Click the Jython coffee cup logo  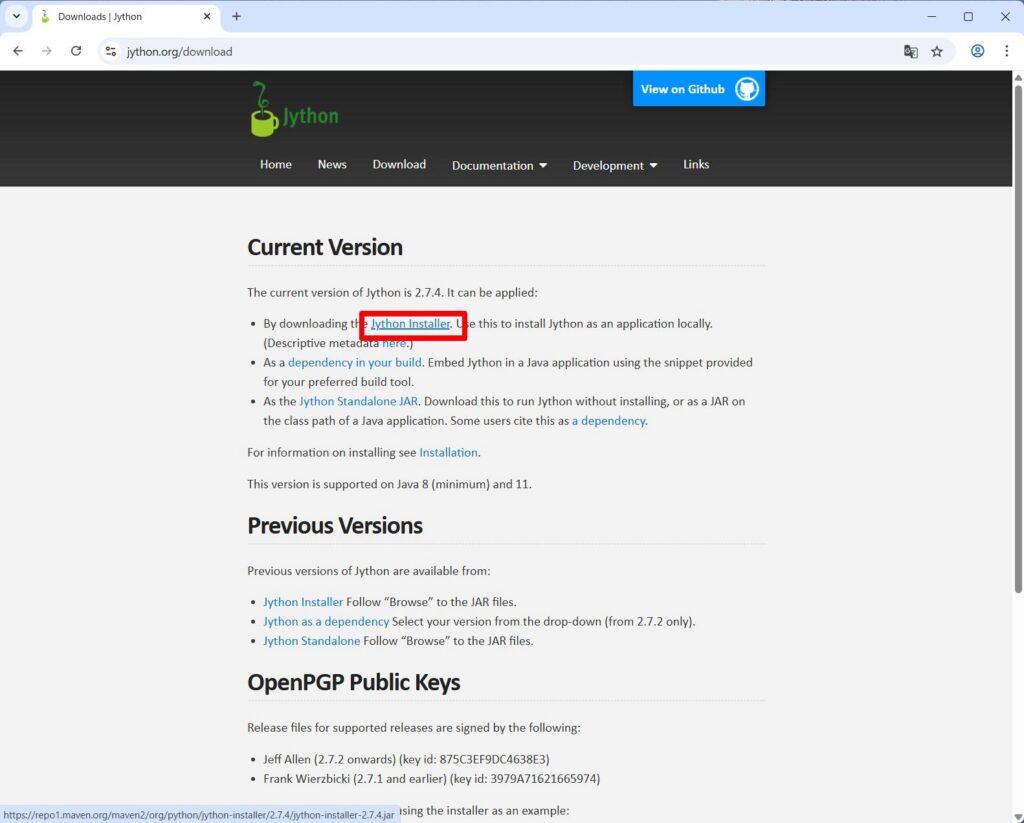coord(264,112)
